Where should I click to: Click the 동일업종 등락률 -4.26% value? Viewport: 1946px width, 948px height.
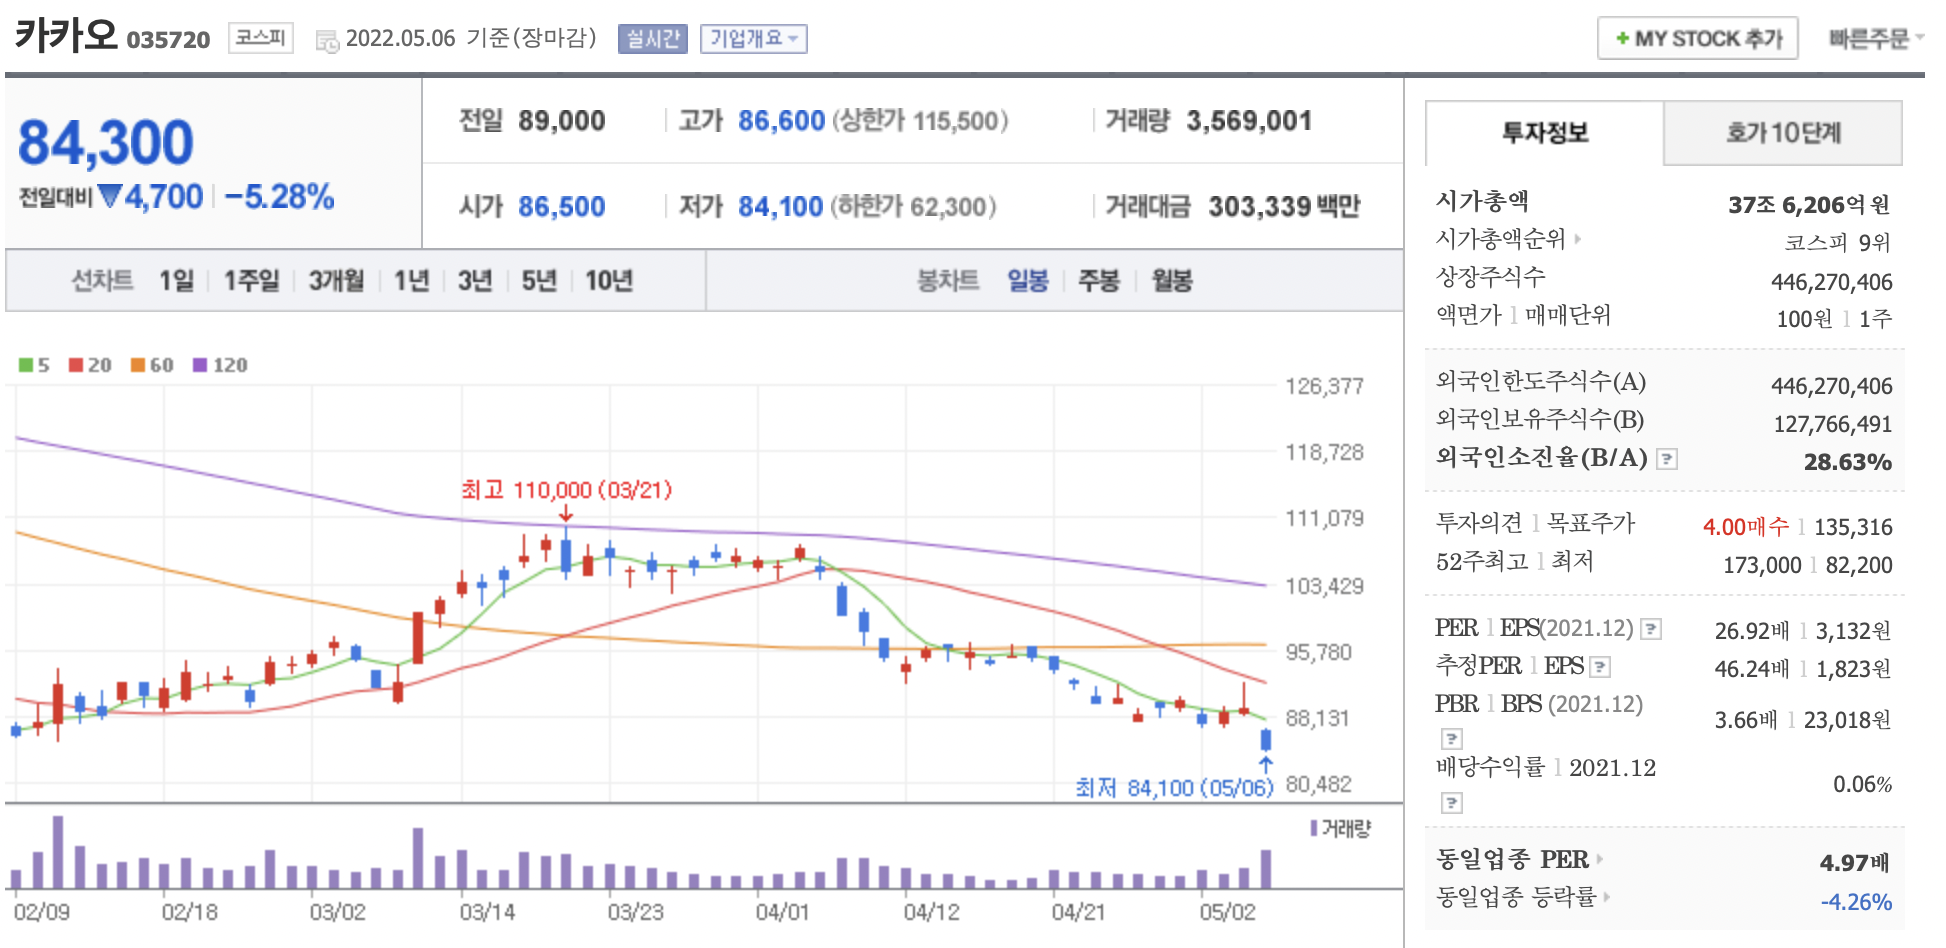point(1856,902)
